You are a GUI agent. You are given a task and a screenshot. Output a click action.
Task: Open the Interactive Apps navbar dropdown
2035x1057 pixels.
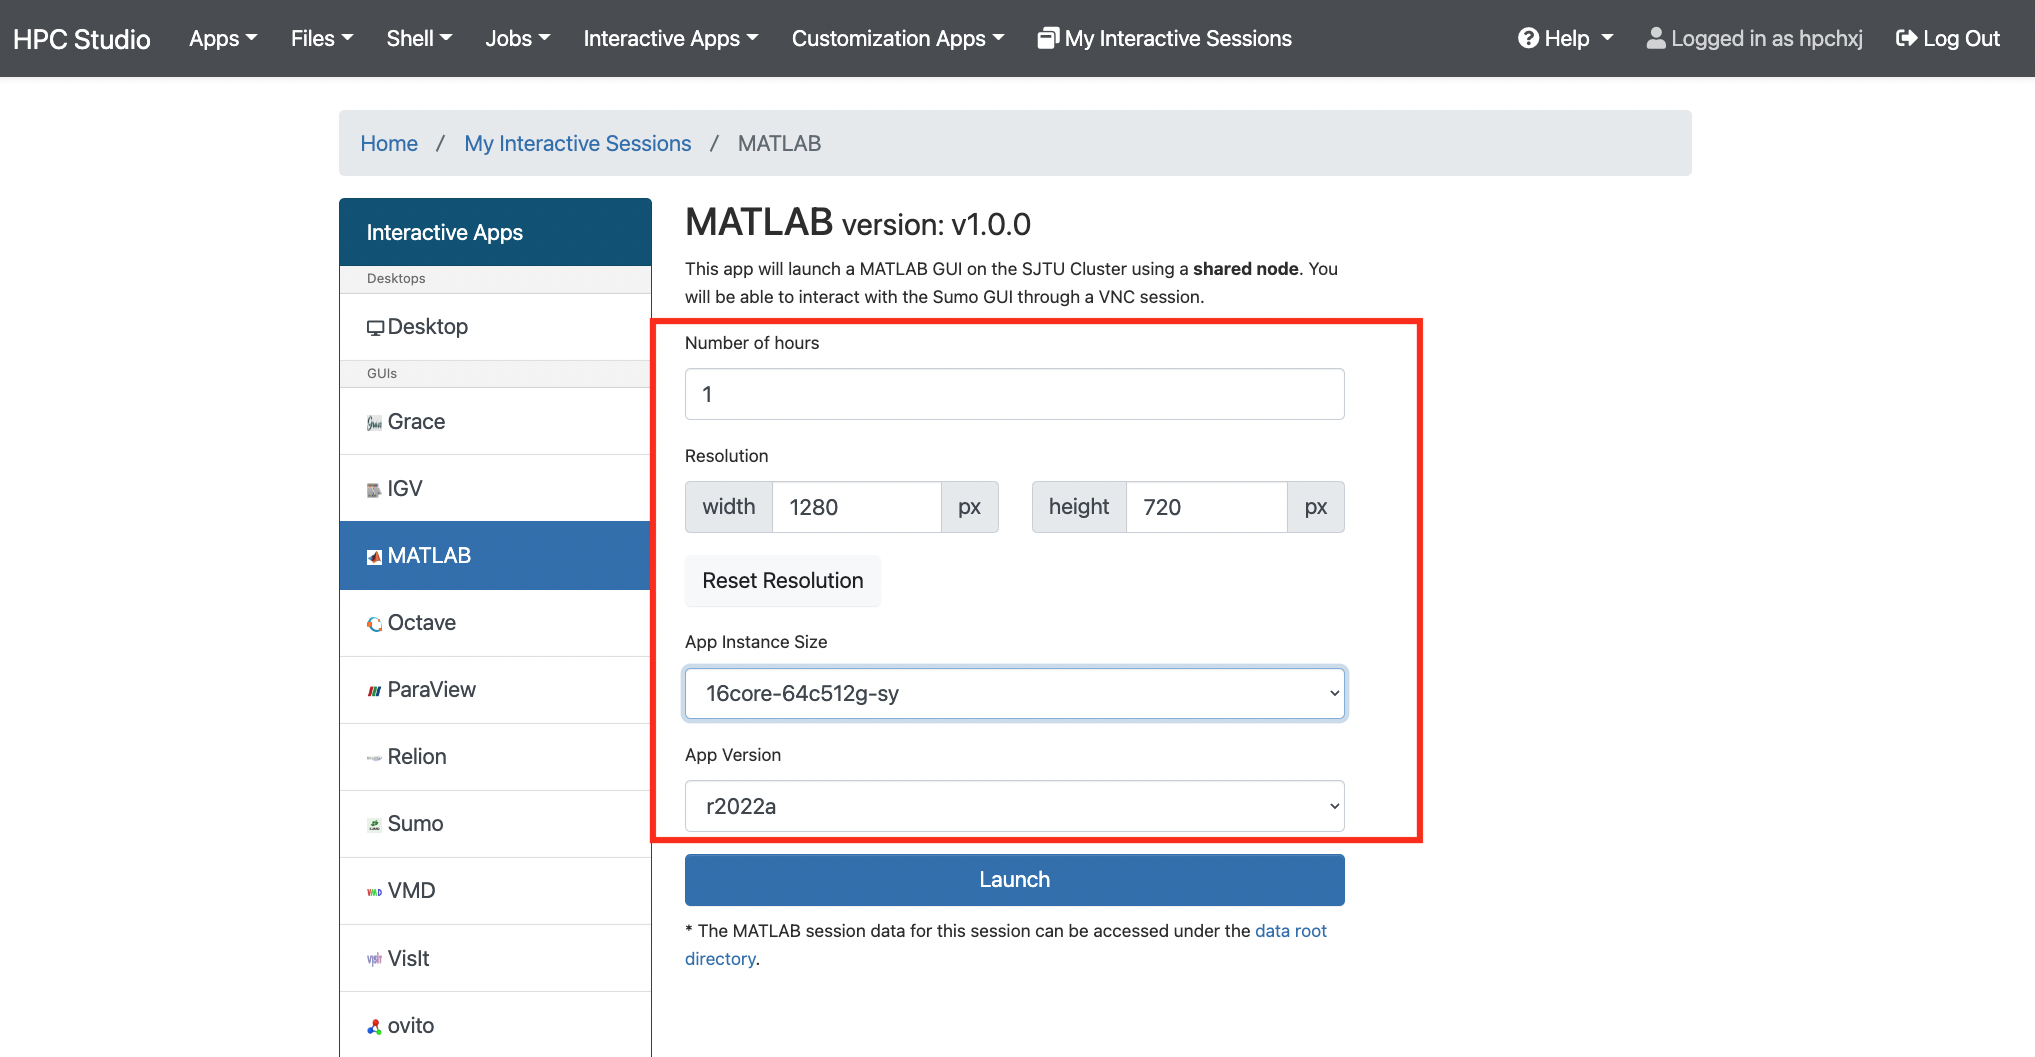[x=671, y=38]
